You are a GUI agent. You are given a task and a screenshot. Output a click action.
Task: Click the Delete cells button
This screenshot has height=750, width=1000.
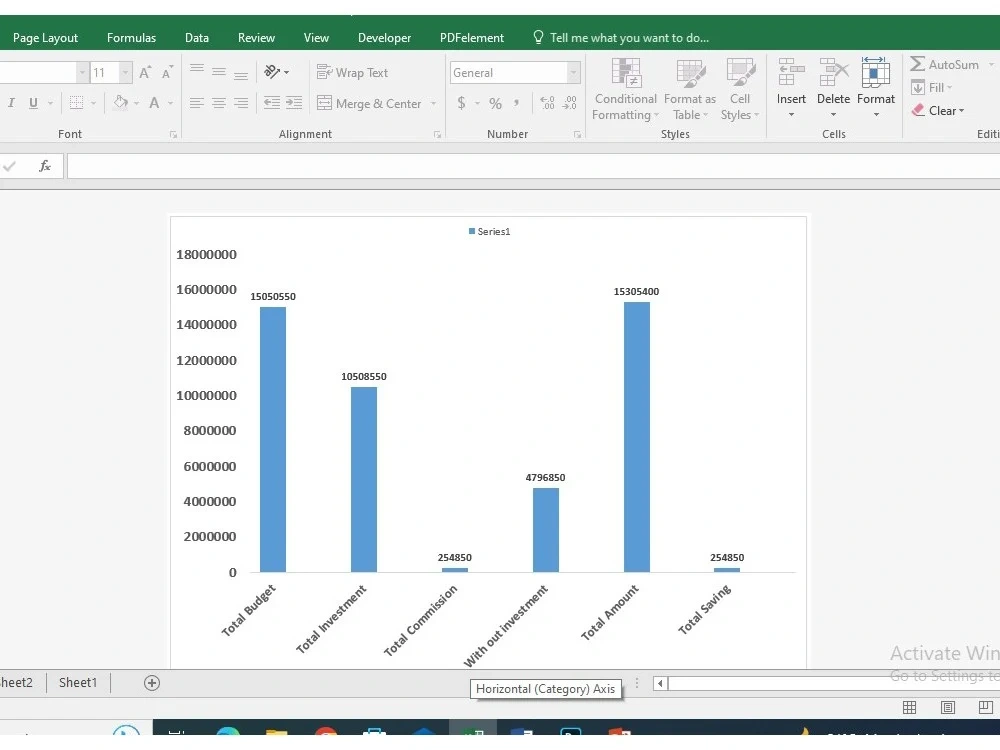pos(834,89)
